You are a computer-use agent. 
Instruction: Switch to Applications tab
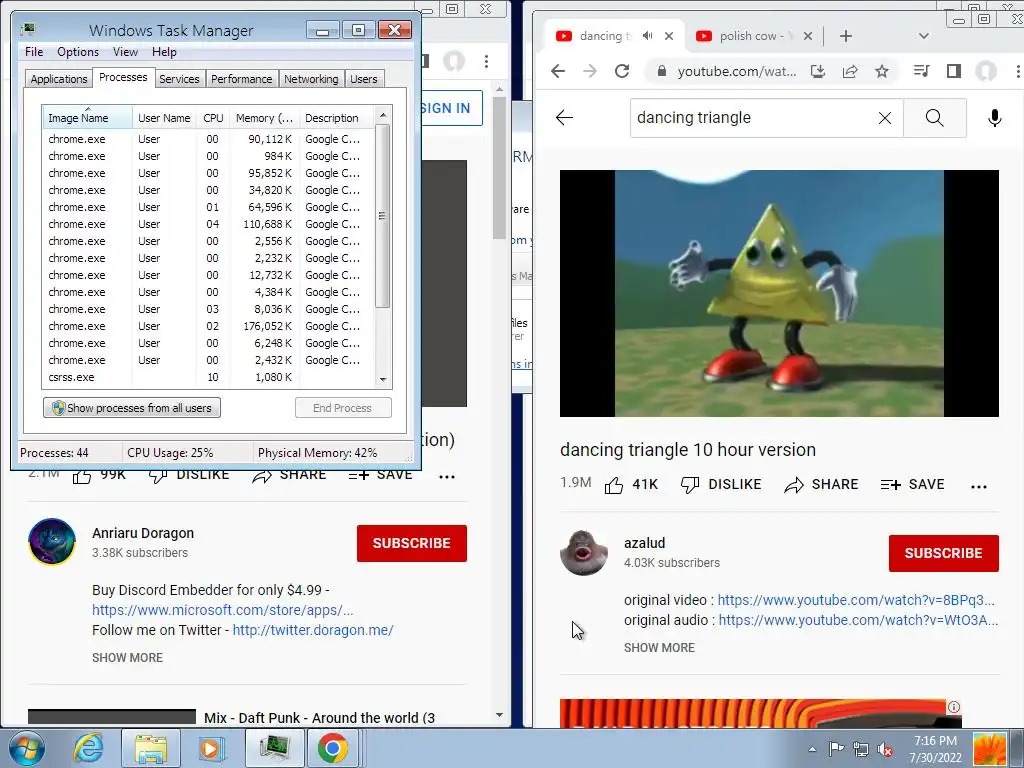coord(59,79)
